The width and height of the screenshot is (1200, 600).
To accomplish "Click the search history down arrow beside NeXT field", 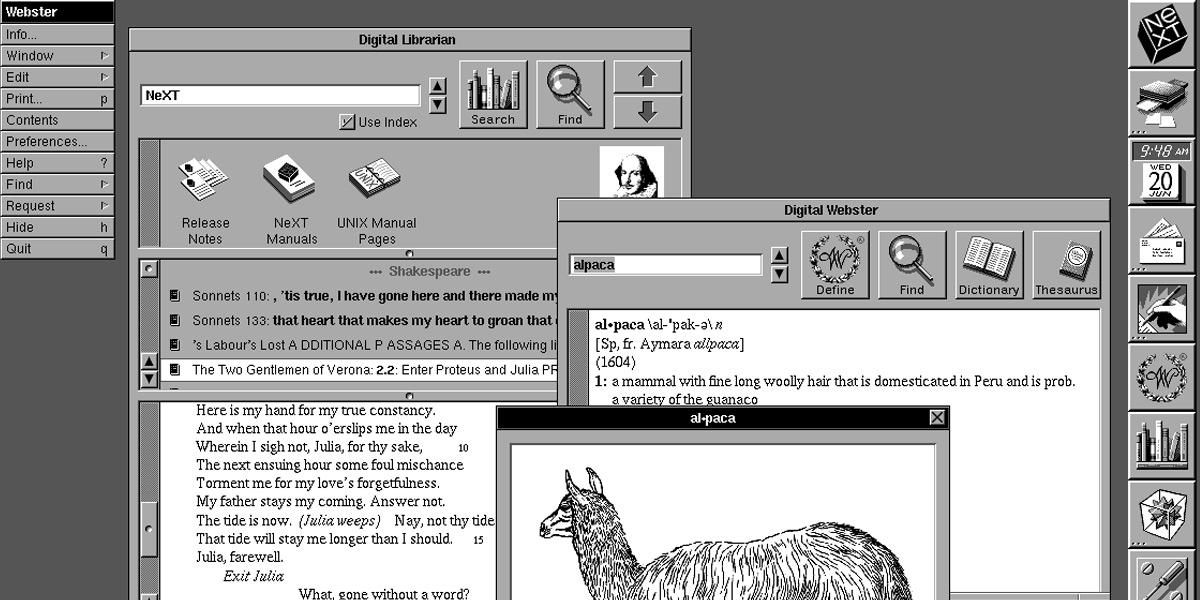I will (x=437, y=104).
